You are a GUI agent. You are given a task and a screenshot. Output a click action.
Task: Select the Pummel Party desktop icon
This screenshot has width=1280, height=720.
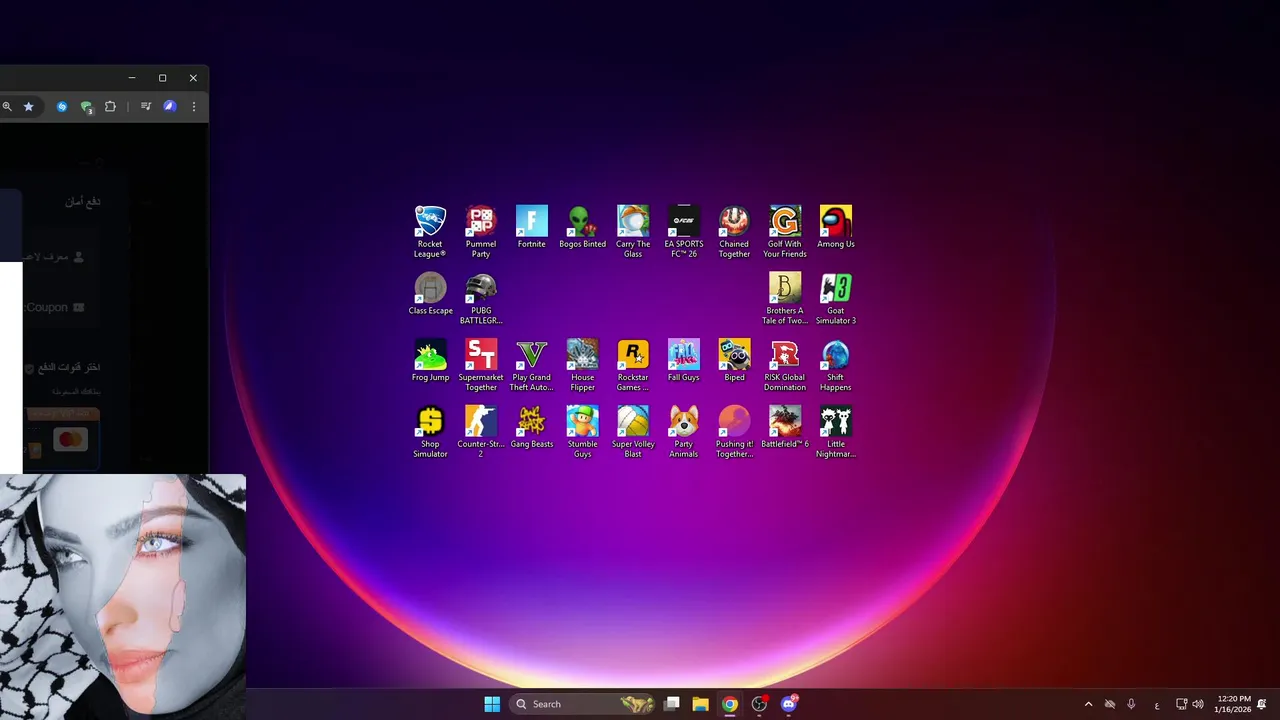[x=481, y=231]
